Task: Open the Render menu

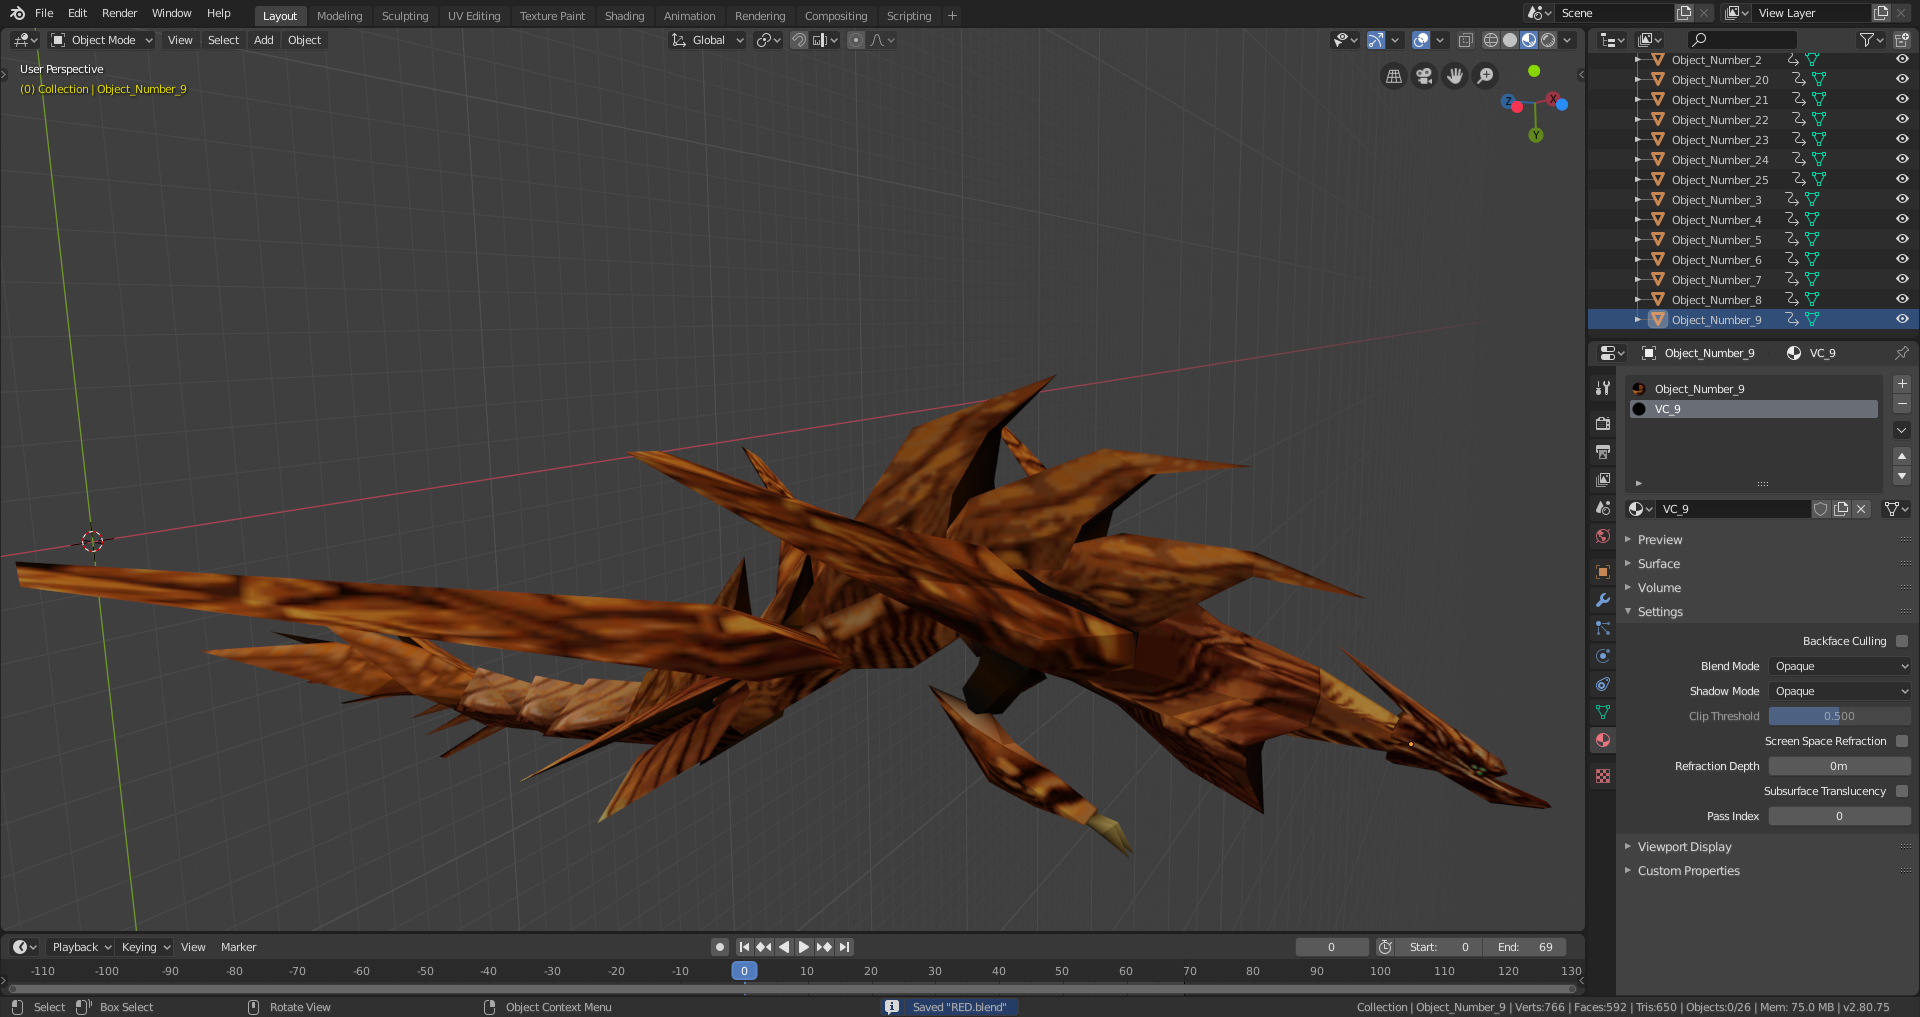Action: 119,13
